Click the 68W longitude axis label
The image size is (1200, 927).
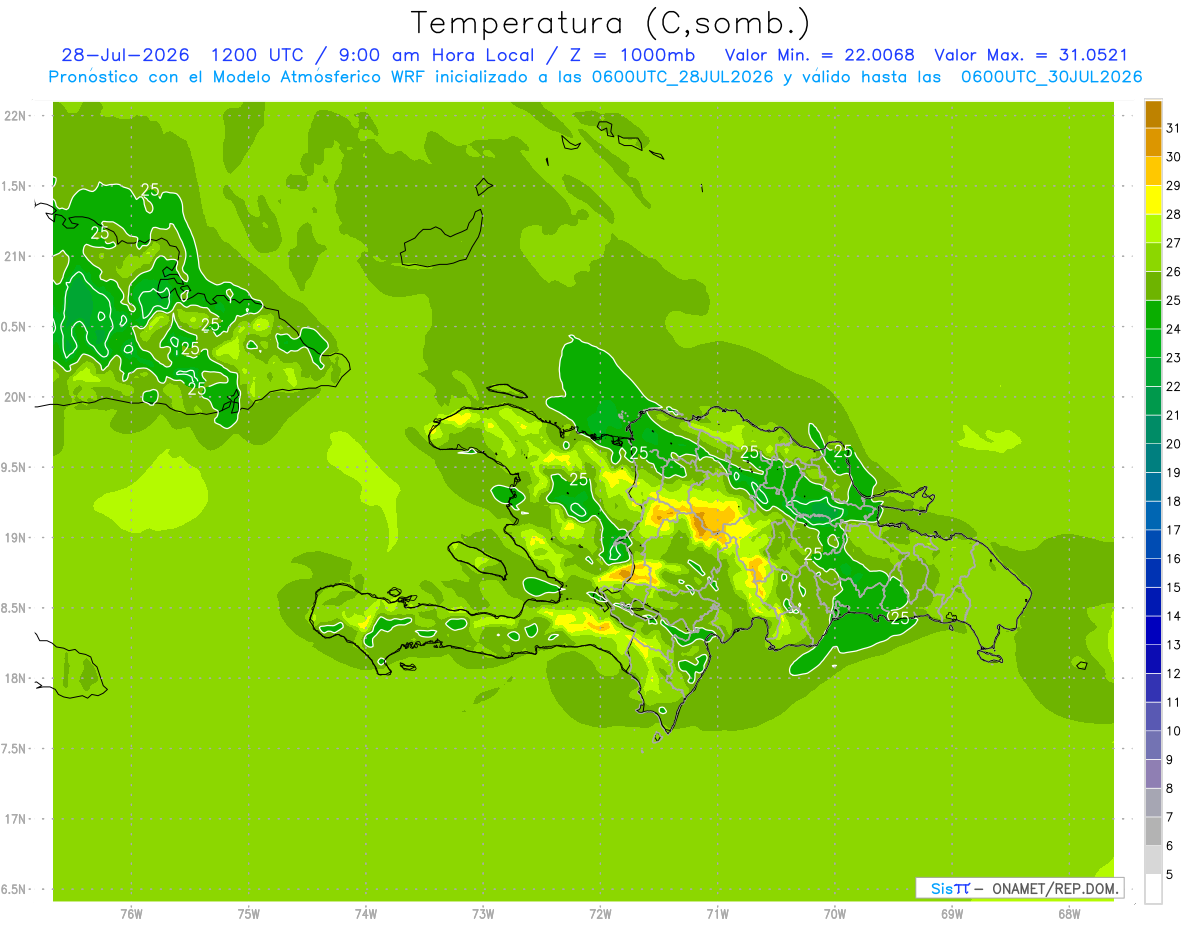pyautogui.click(x=1069, y=914)
